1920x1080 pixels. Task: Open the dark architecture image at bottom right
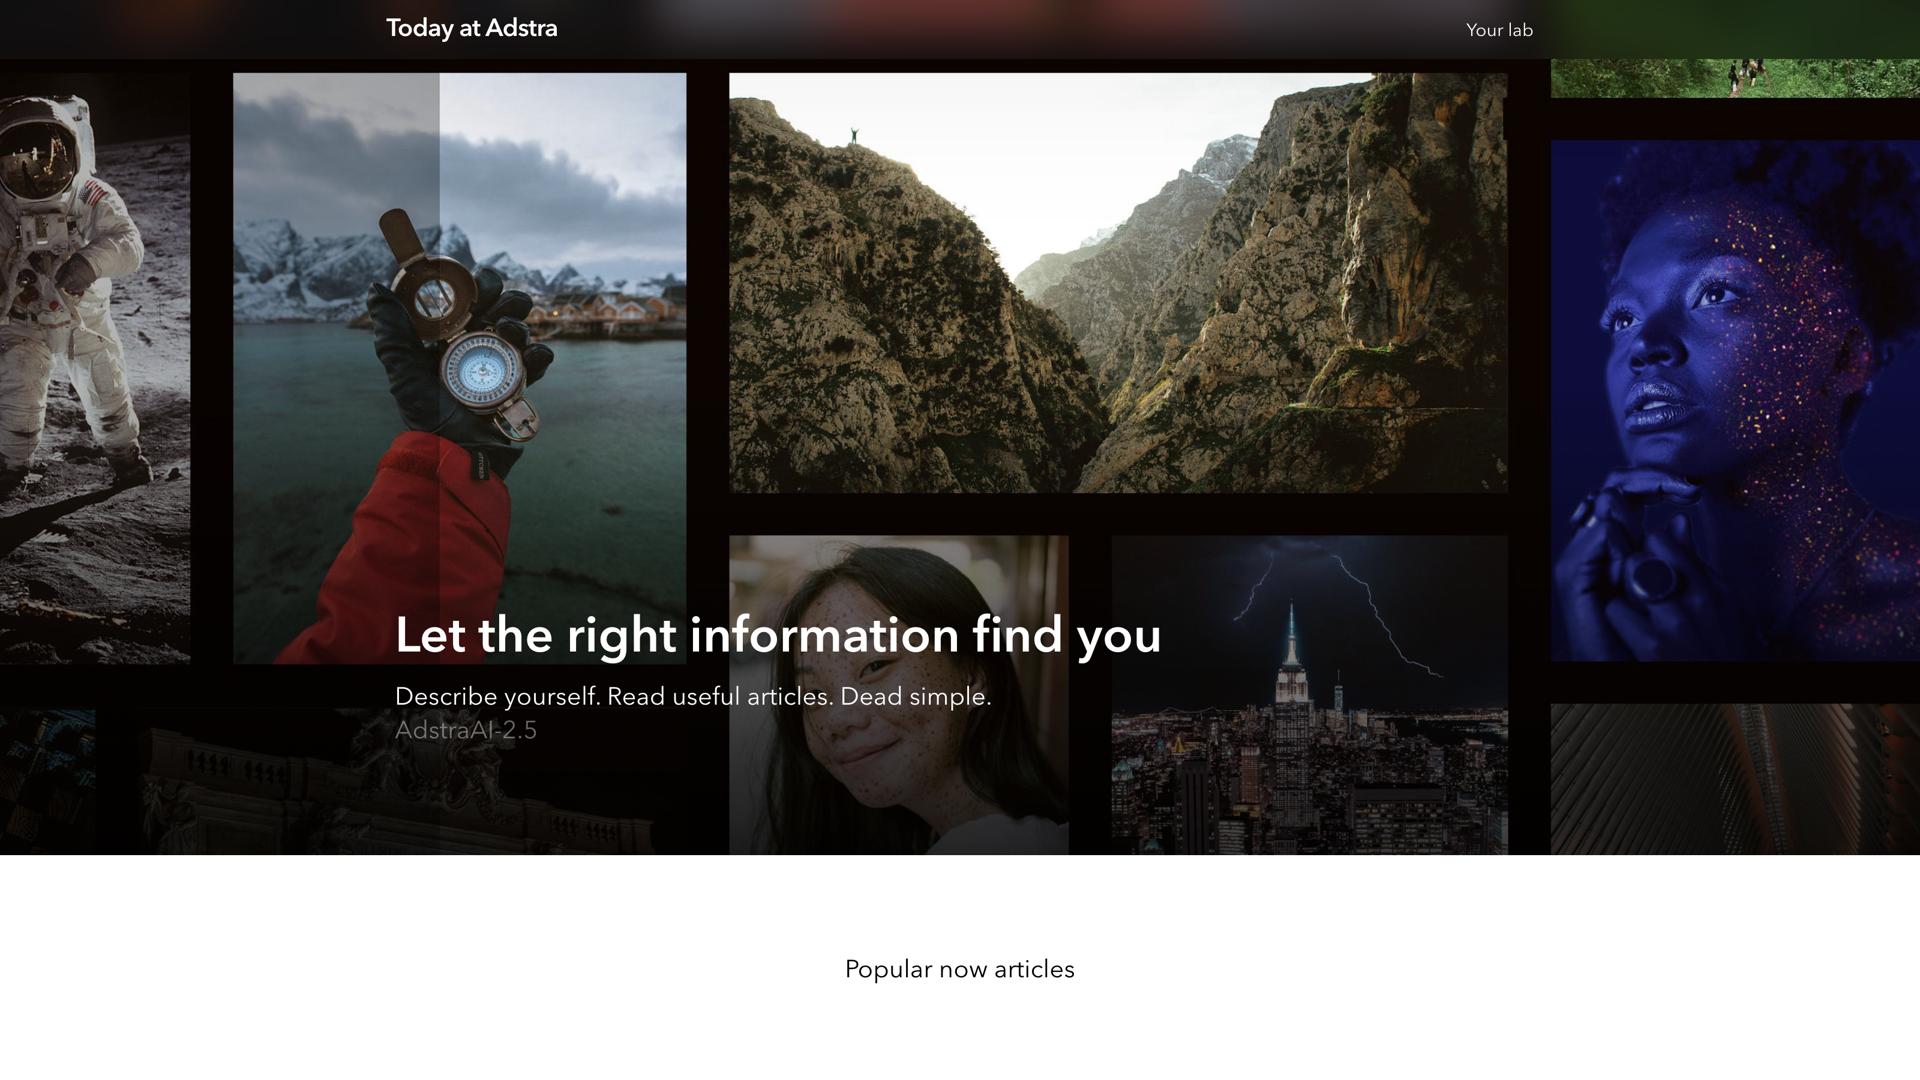pos(1735,779)
